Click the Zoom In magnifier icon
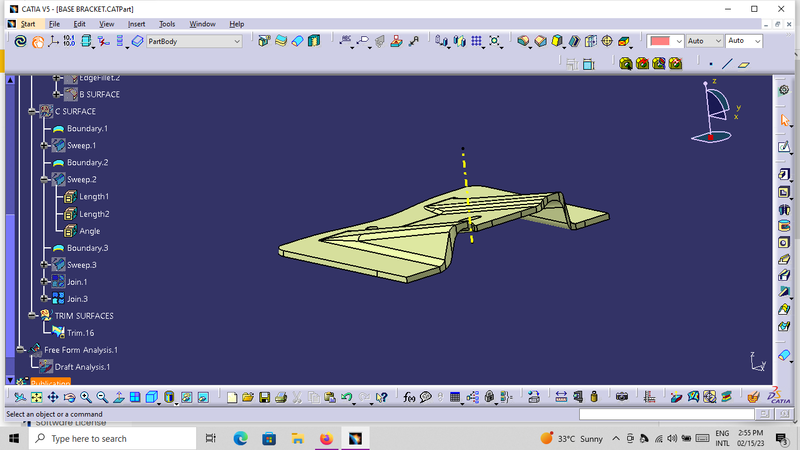 click(x=86, y=397)
